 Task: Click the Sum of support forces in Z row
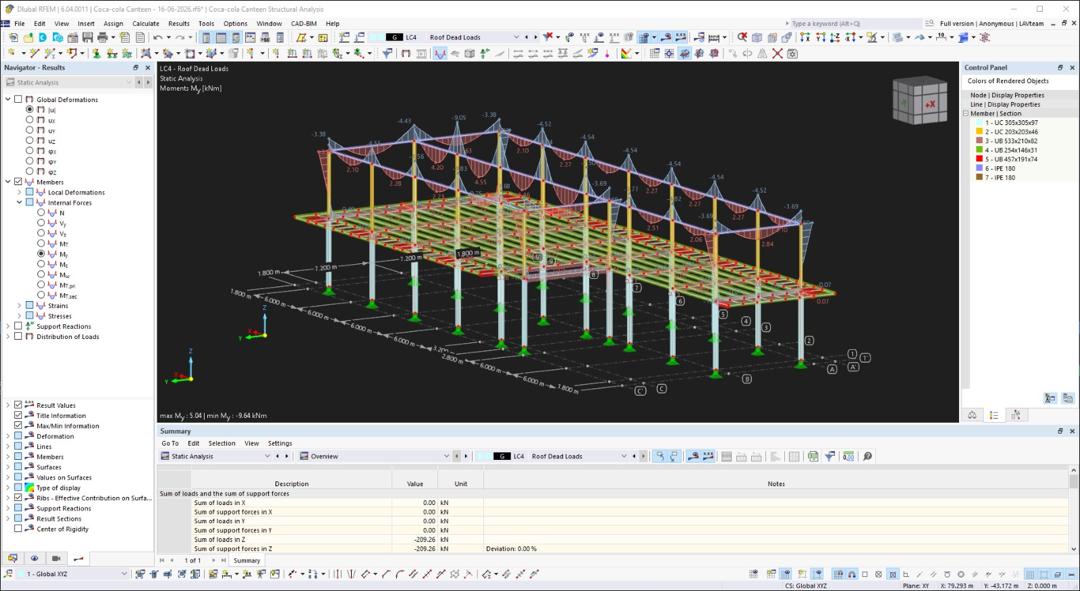click(x=613, y=549)
